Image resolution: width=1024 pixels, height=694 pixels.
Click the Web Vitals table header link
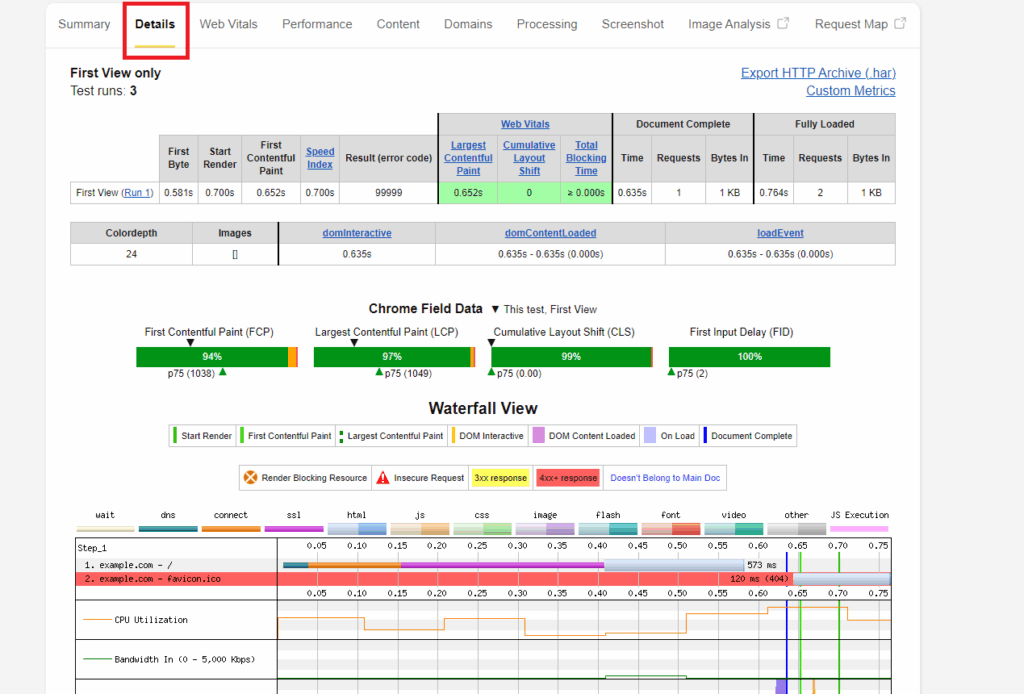(525, 124)
